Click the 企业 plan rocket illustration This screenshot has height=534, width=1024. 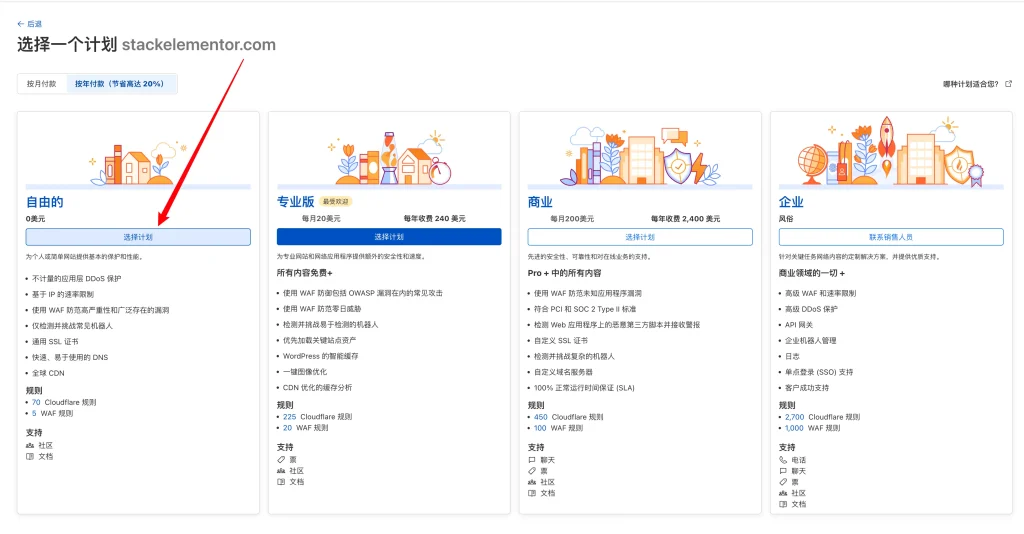[891, 151]
